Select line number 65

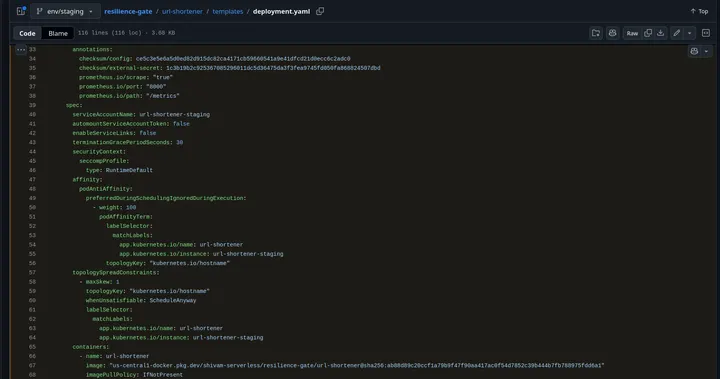coord(32,347)
